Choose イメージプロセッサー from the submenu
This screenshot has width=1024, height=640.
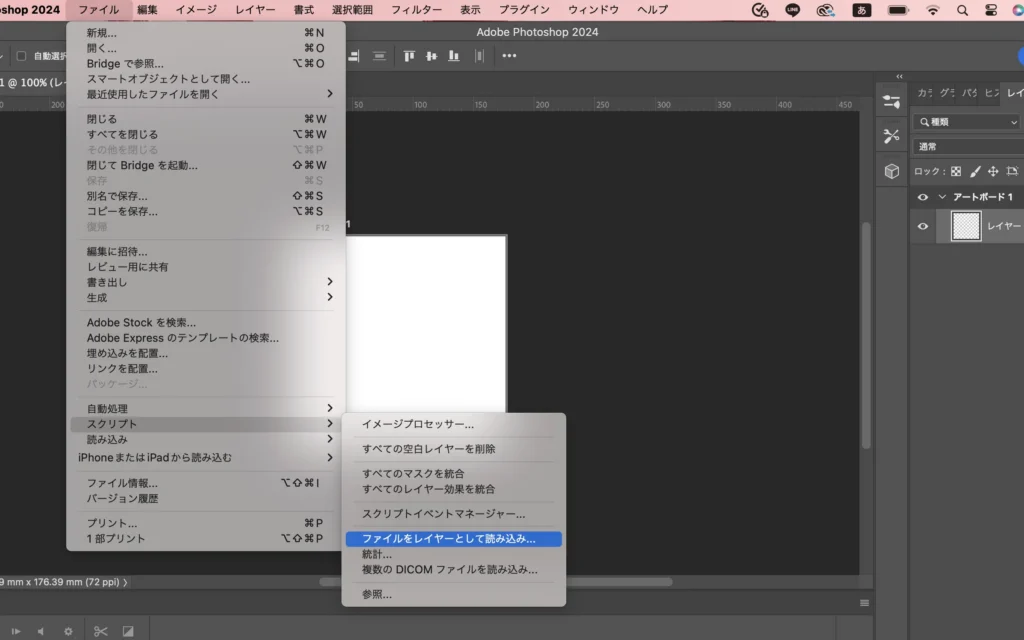pyautogui.click(x=418, y=424)
